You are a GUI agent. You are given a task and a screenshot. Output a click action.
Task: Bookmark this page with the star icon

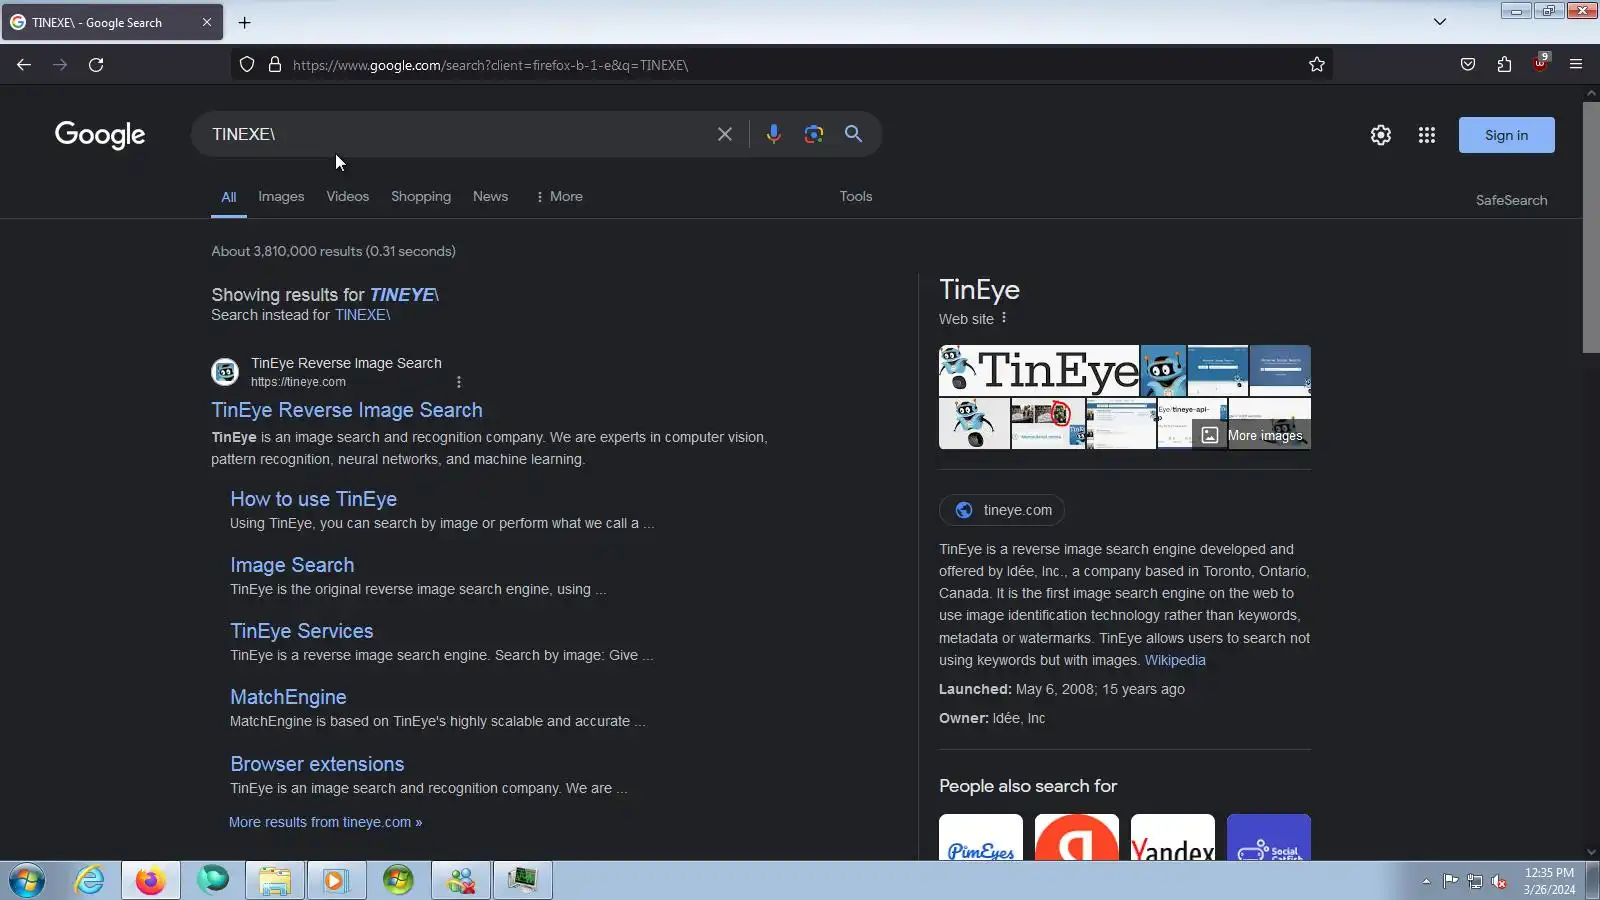coord(1317,65)
